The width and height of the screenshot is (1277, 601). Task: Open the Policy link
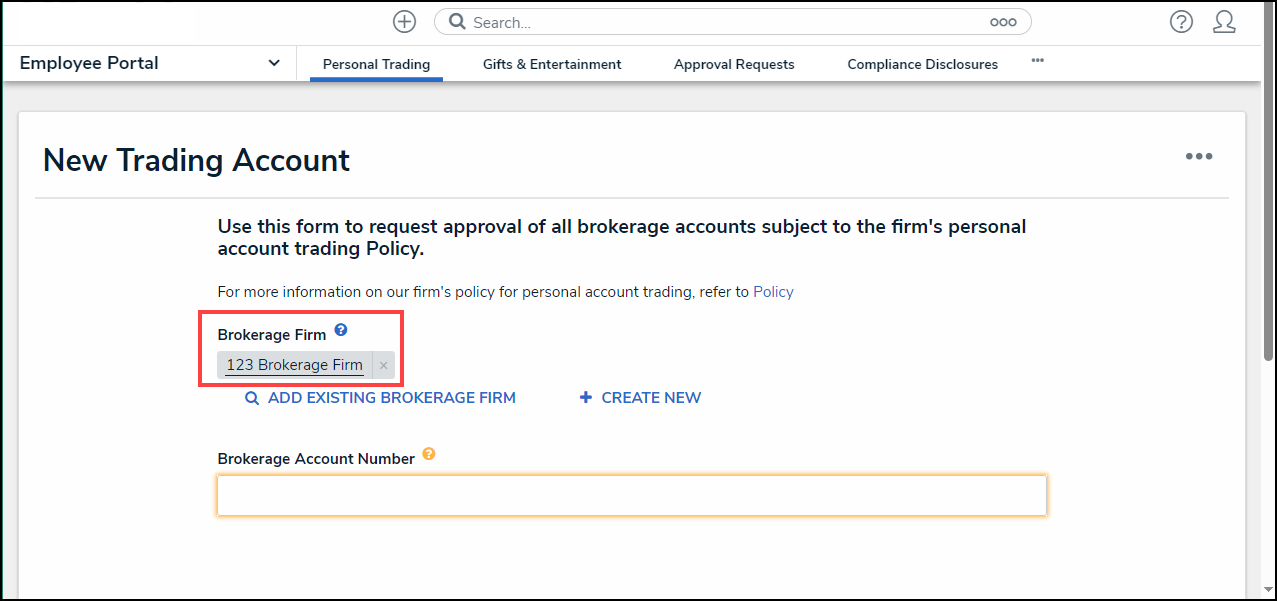(773, 292)
